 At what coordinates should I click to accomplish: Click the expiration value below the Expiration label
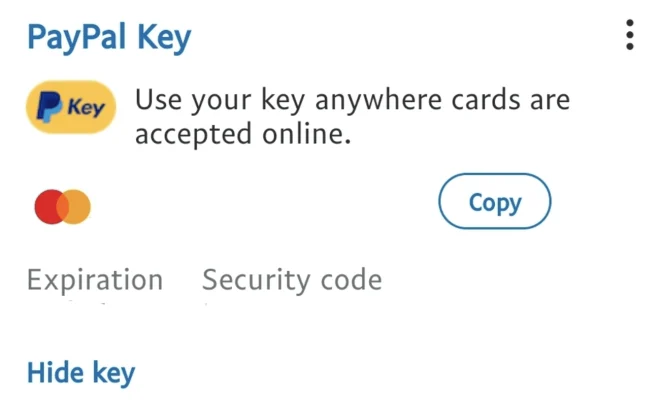(90, 302)
